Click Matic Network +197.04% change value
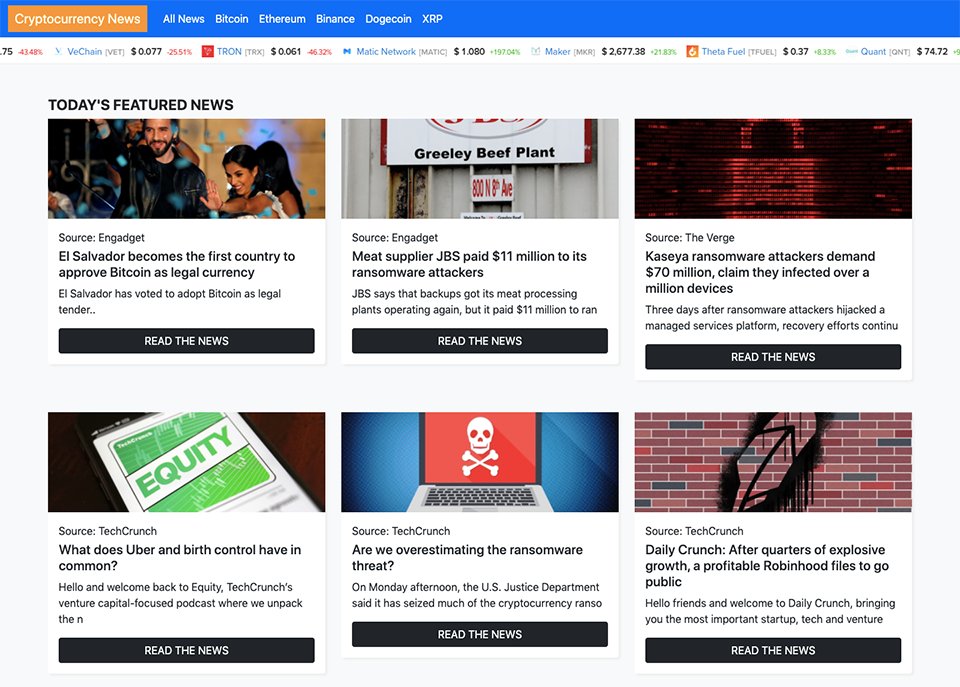The image size is (960, 687). (504, 52)
